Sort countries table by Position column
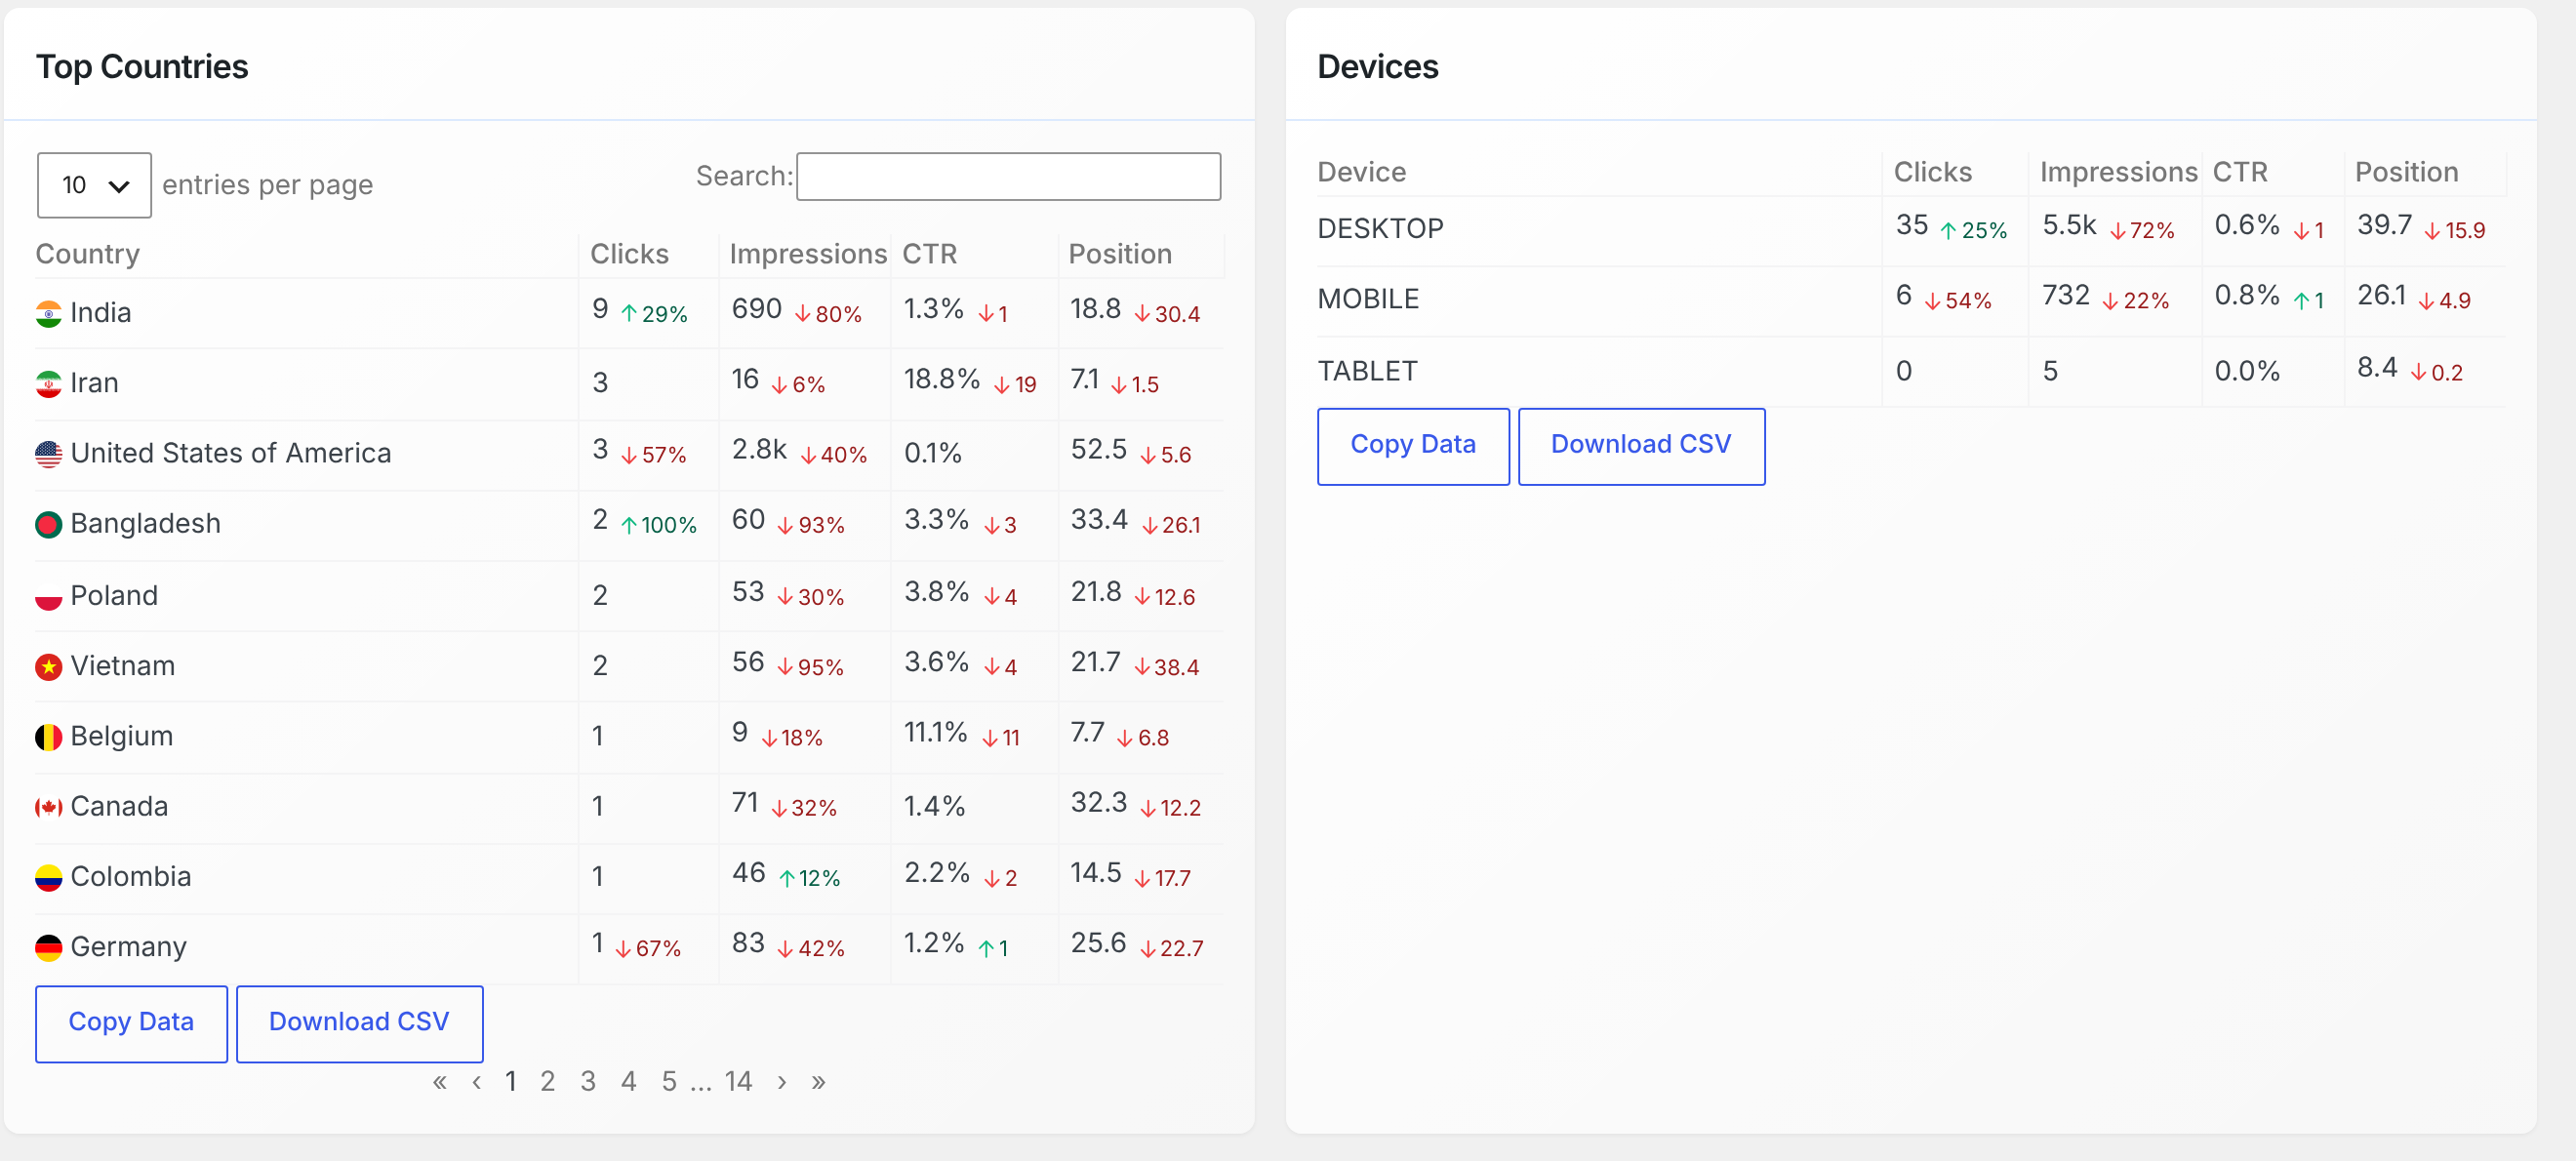 coord(1119,254)
